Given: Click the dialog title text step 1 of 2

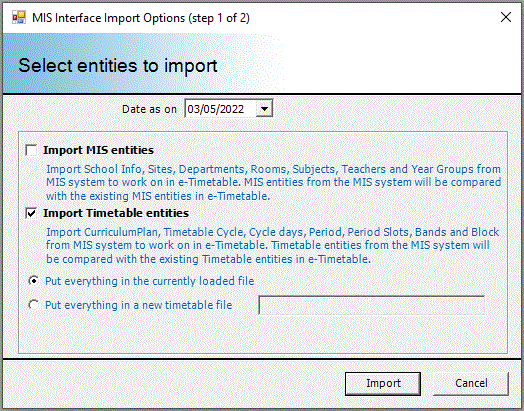Looking at the screenshot, I should coord(219,18).
